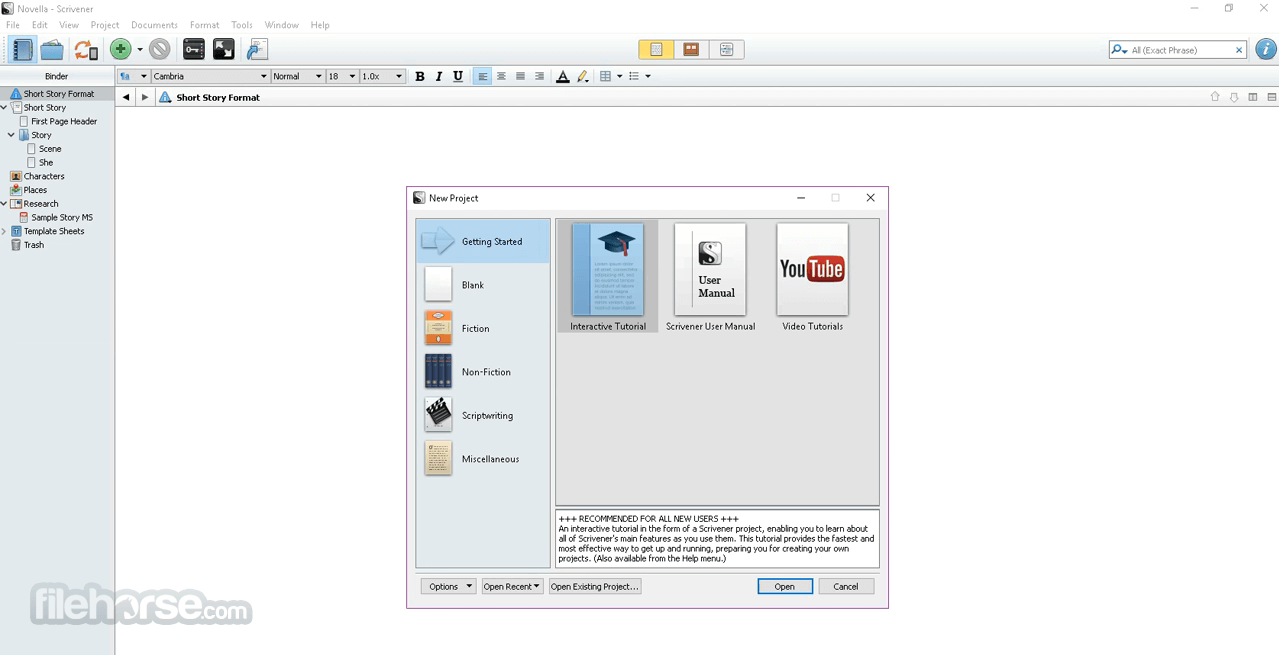Choose the text color button
Screen dimensions: 1279x655
click(x=562, y=76)
